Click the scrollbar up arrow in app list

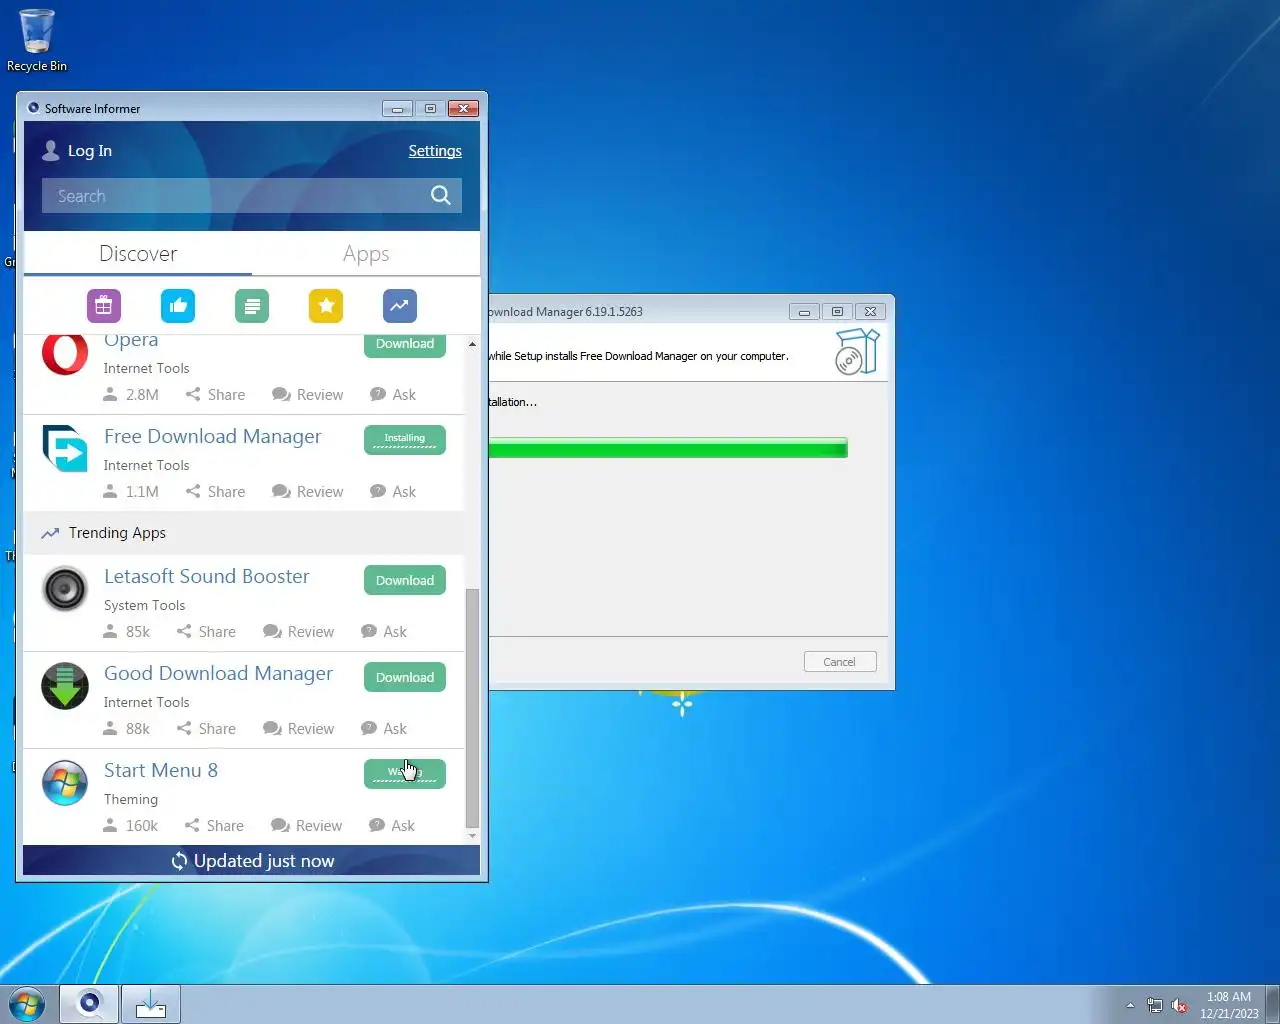pyautogui.click(x=472, y=344)
